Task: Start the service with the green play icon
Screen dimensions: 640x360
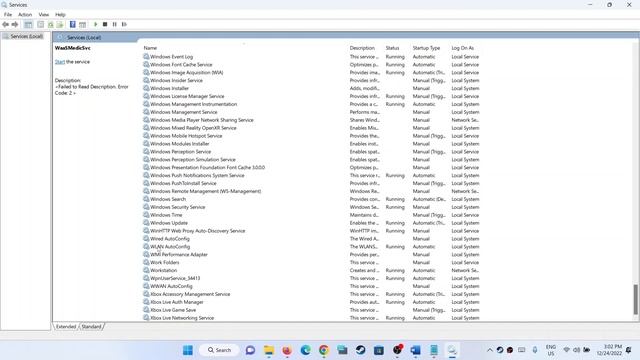Action: (96, 24)
